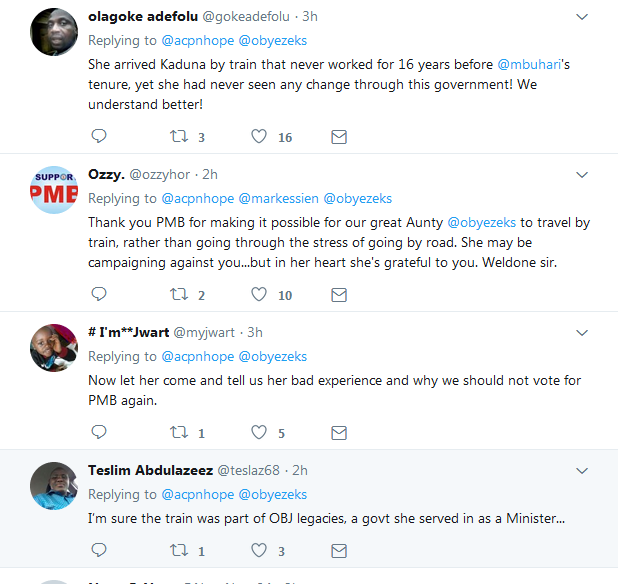Open tweet menu for Teslim Abdulazeez
Screen dimensions: 618x584
tap(583, 470)
